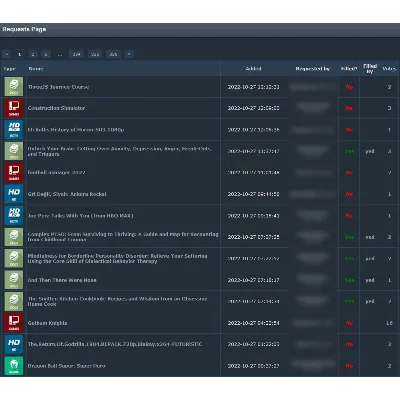Sort by the Name column header

tap(36, 69)
